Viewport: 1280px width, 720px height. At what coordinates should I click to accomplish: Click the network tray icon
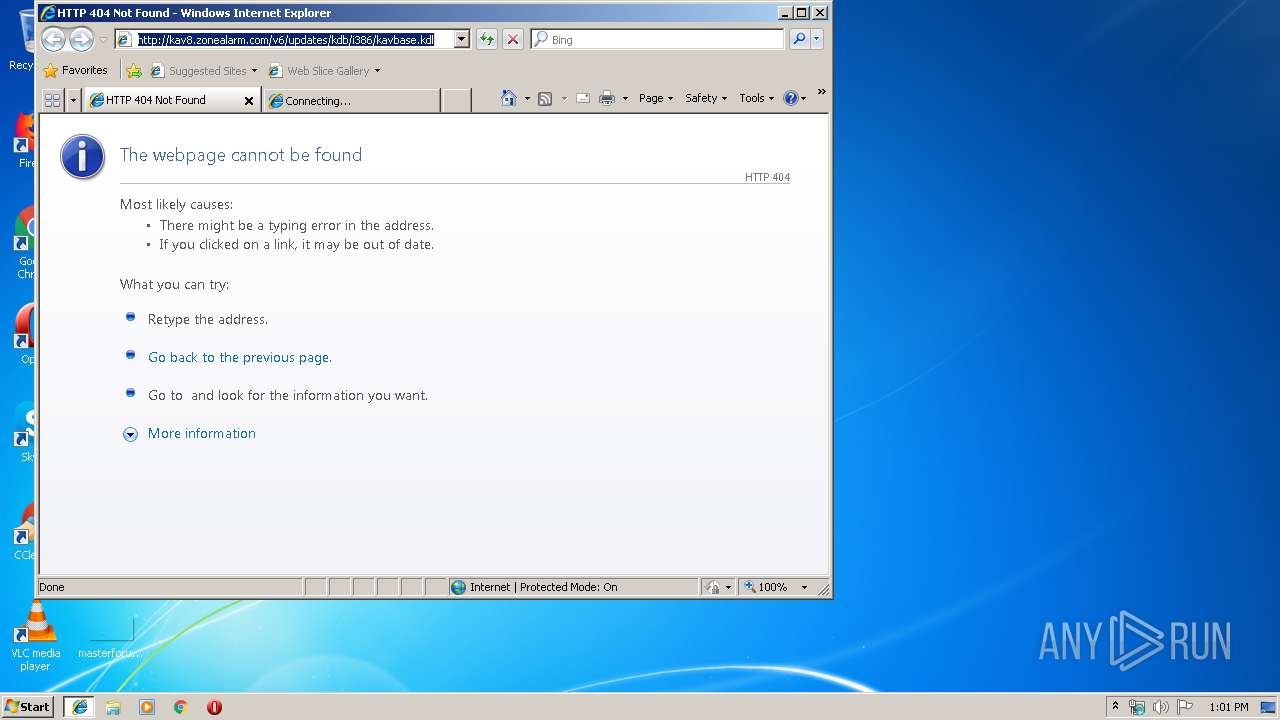pos(1137,707)
